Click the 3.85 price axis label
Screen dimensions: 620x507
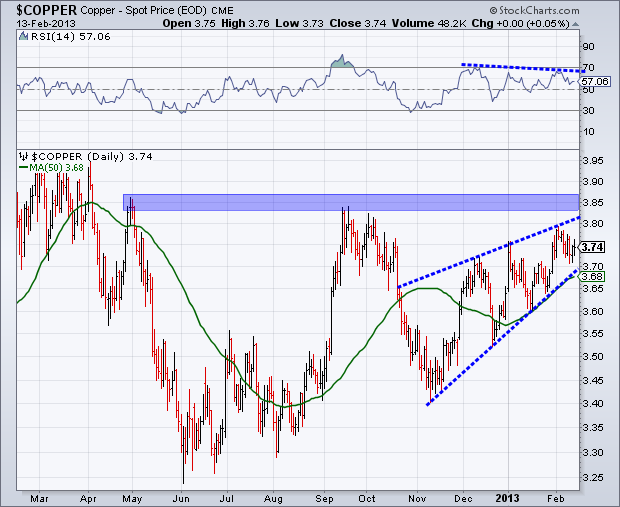[x=593, y=202]
